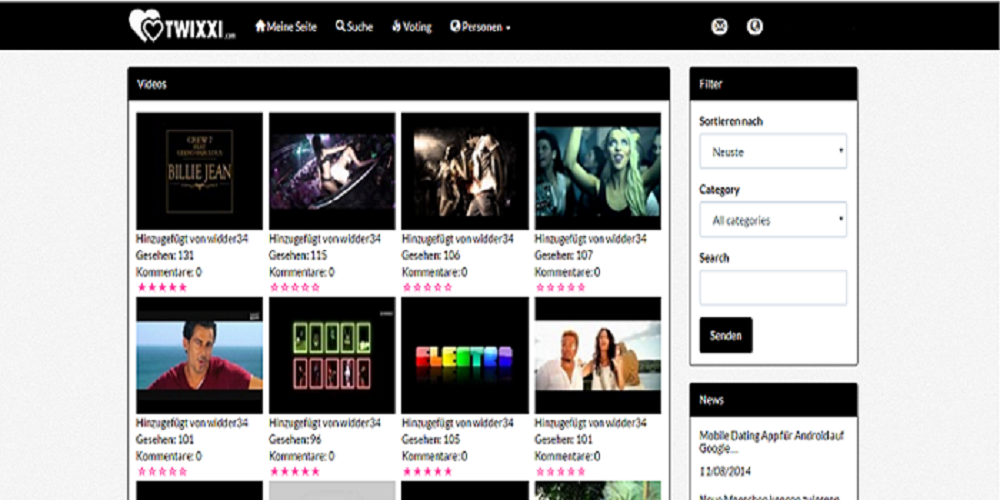Click star rating under the ELECTRO video
The image size is (1000, 500).
[x=427, y=472]
